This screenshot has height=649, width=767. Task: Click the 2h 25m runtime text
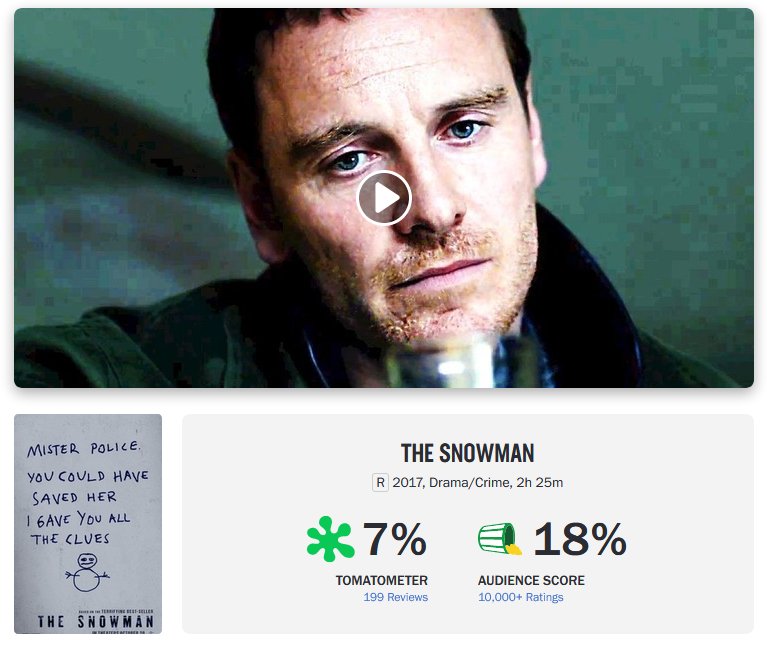coord(540,483)
